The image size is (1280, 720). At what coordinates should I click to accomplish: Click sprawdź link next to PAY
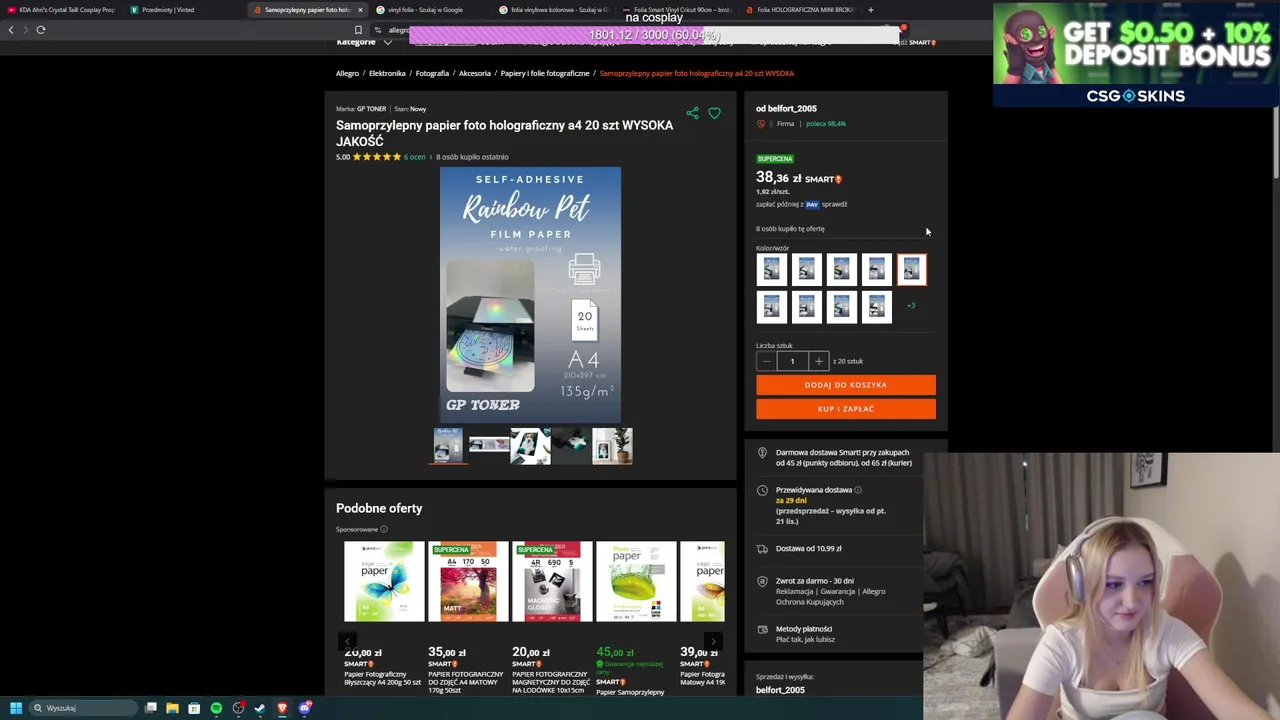(x=834, y=204)
